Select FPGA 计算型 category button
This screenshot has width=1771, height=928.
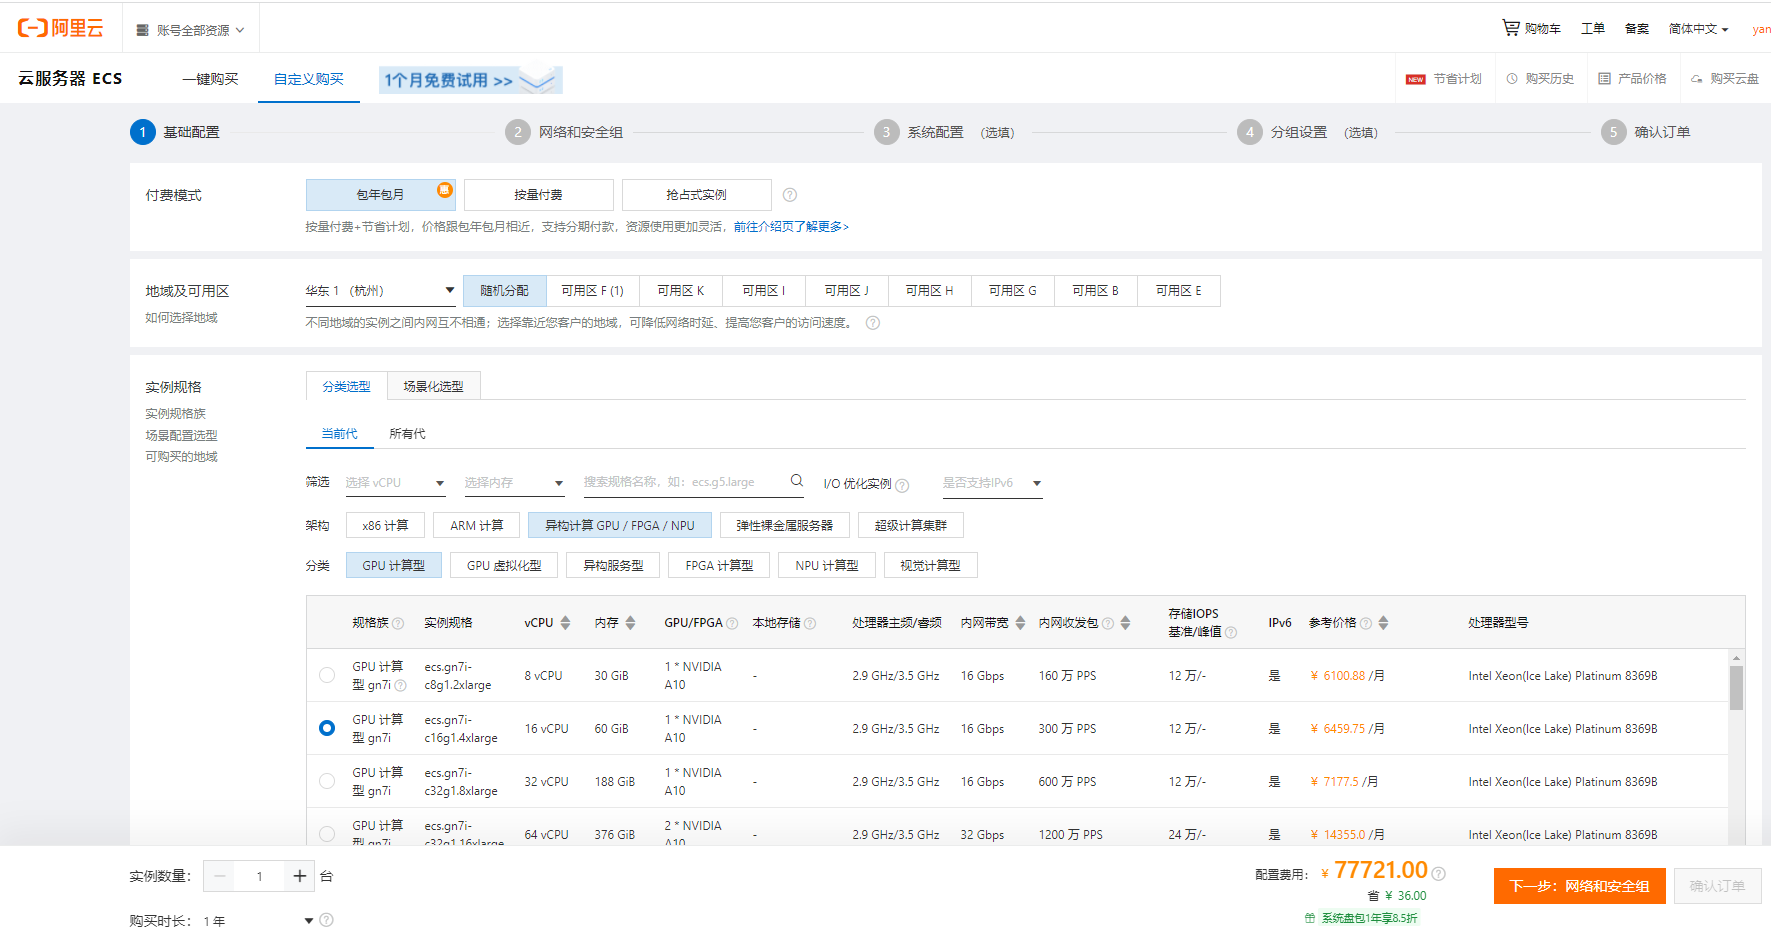pos(720,565)
